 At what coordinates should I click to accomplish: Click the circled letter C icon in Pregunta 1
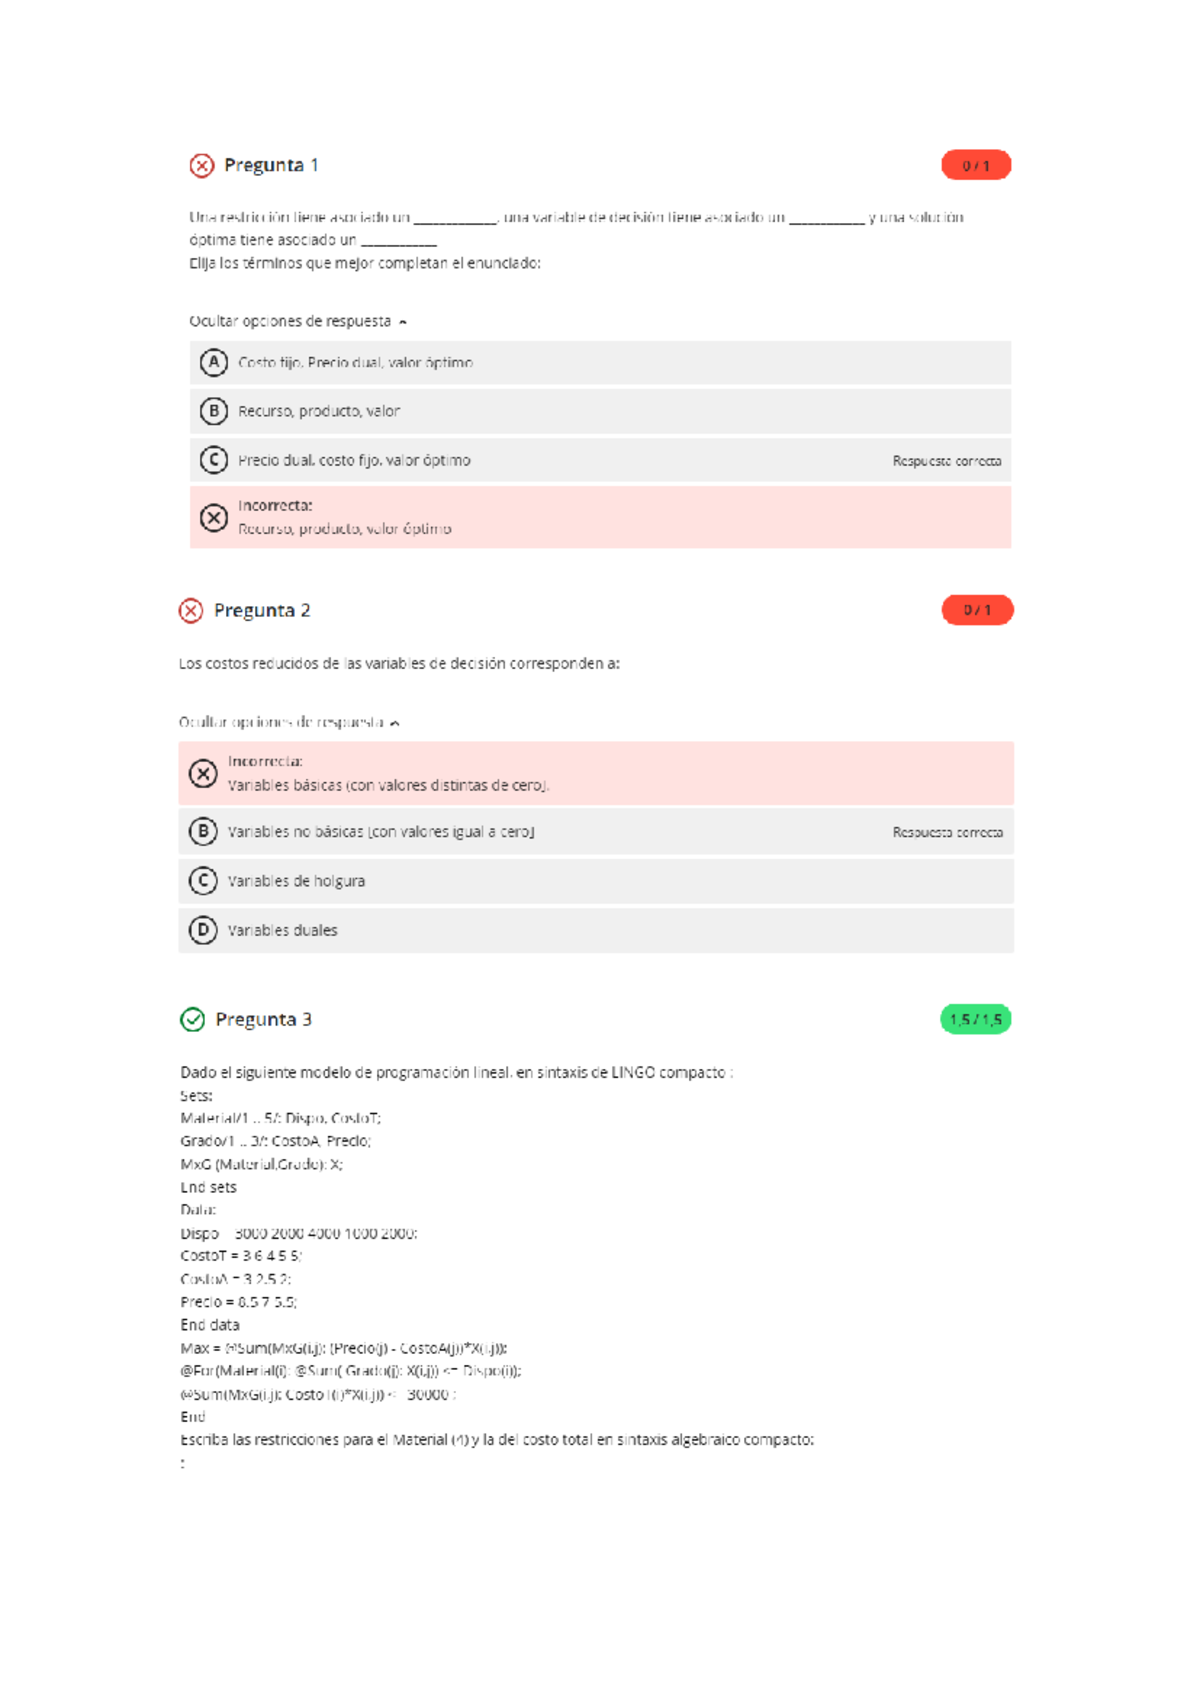click(213, 460)
